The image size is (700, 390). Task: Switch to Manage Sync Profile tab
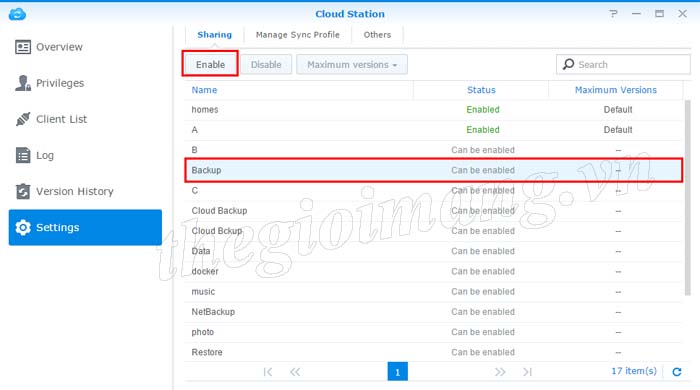point(297,35)
